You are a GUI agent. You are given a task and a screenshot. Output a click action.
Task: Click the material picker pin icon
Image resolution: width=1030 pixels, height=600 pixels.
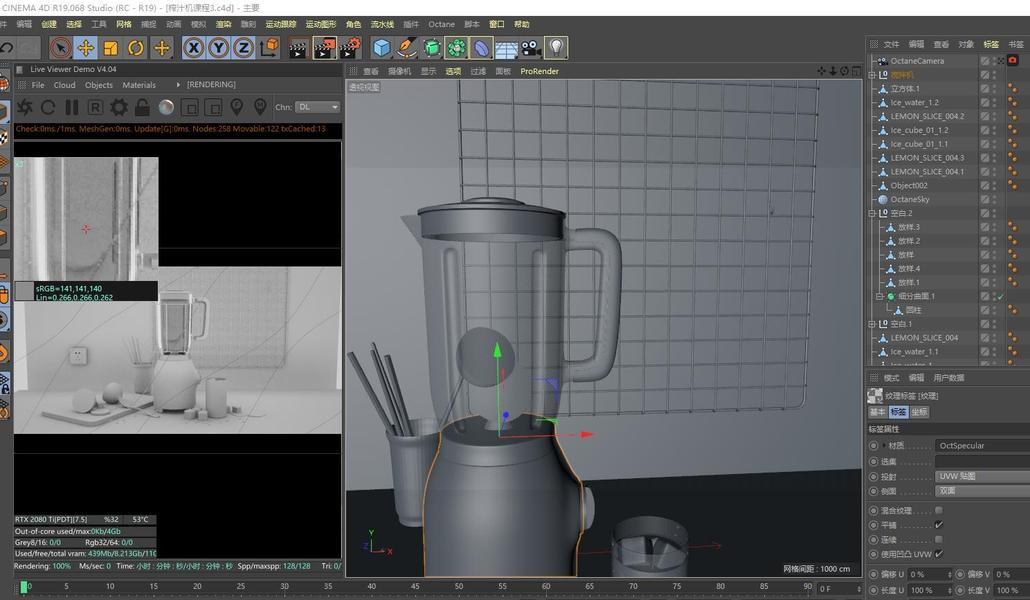260,106
